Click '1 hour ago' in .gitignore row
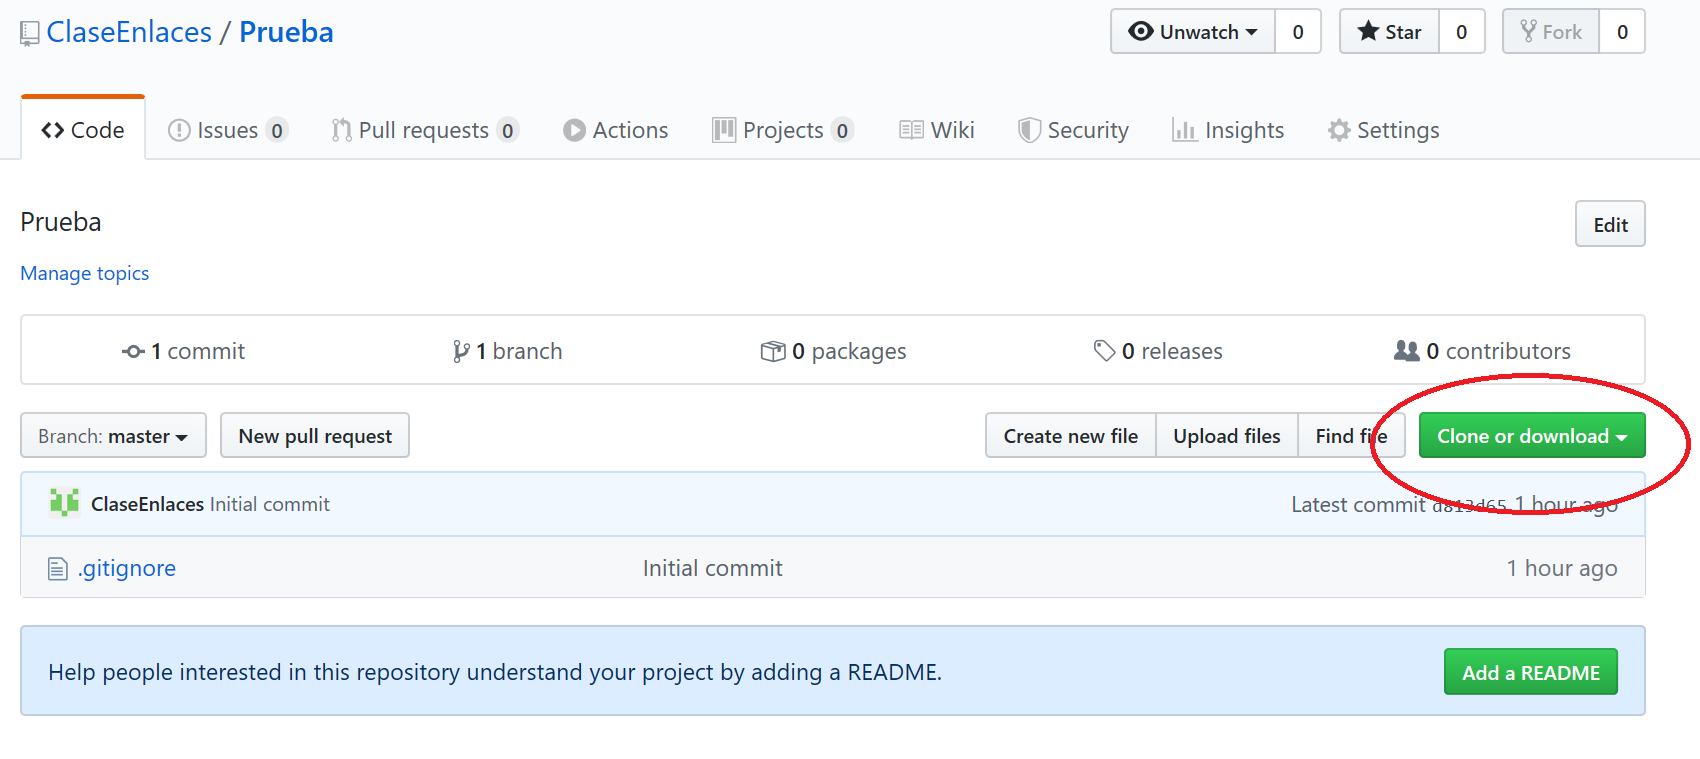The width and height of the screenshot is (1700, 759). (1562, 568)
